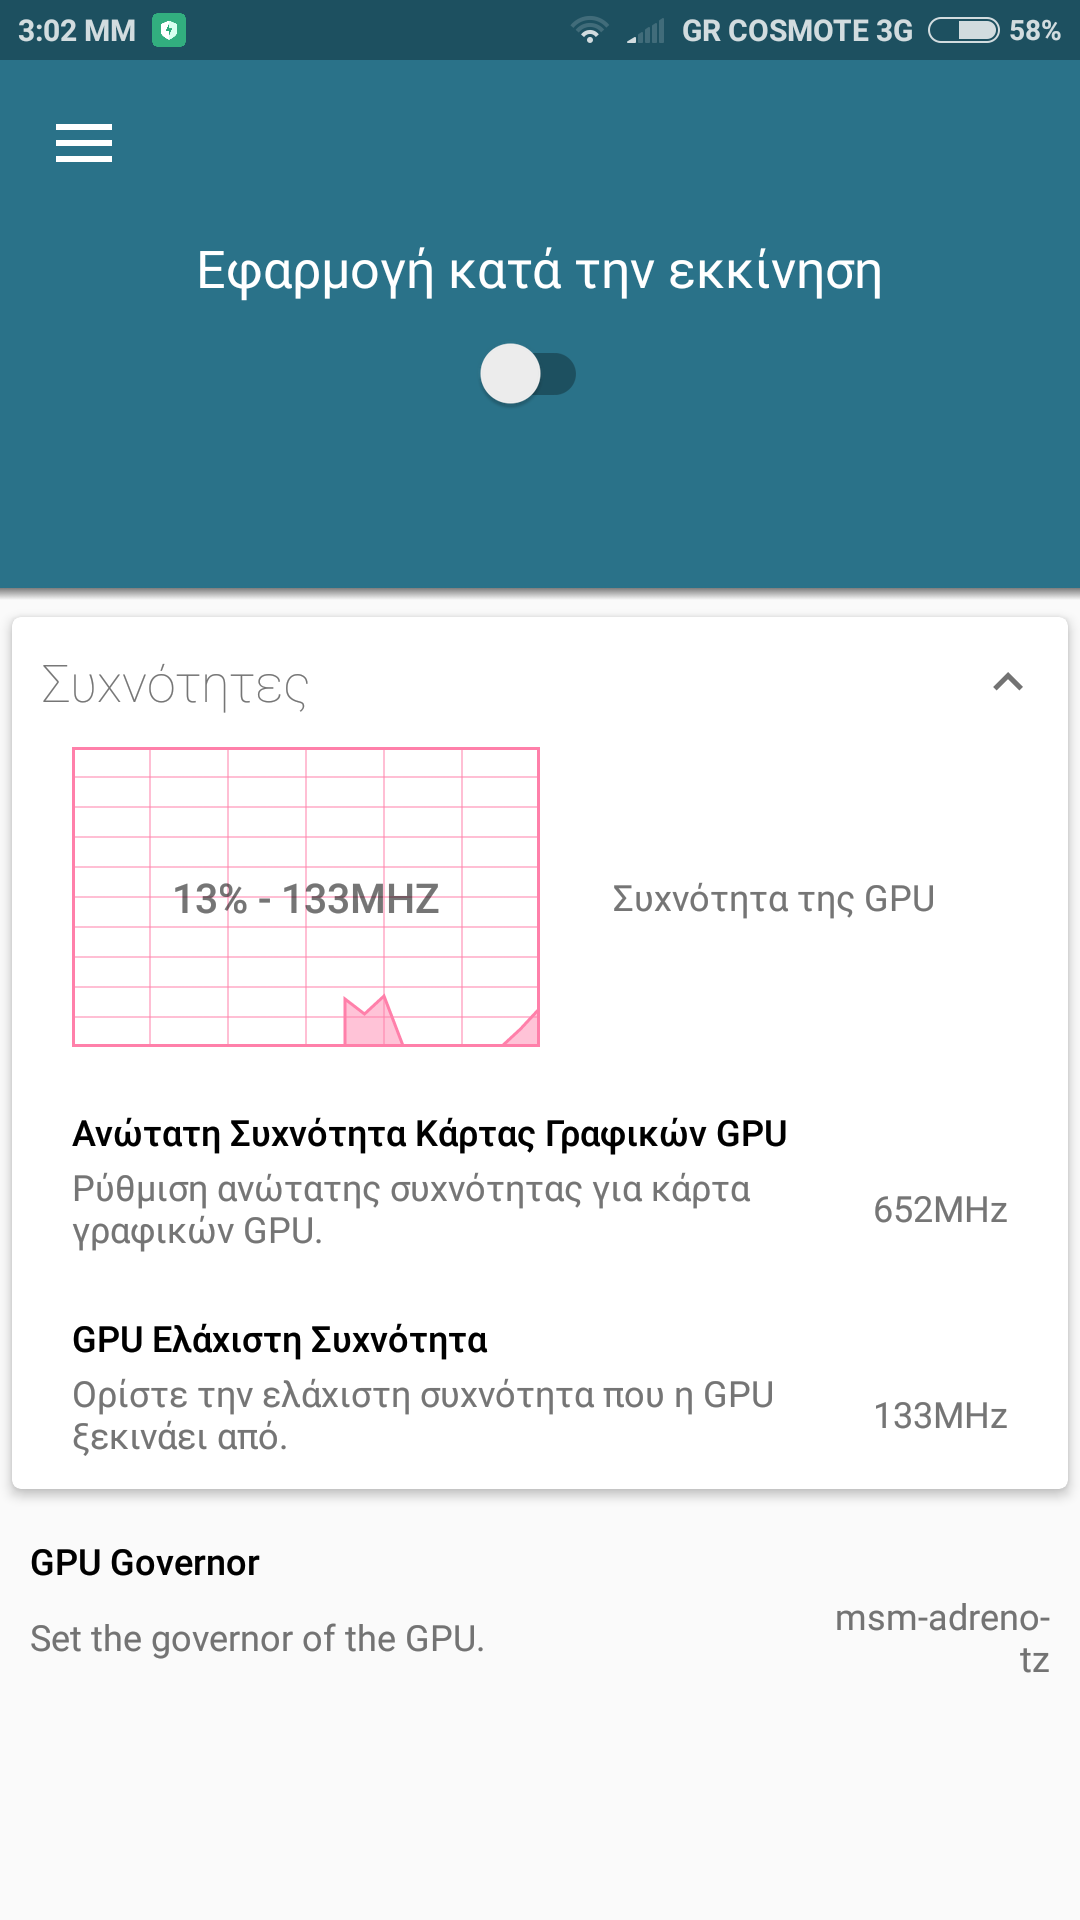Toggle the Εφαρμογή κατά την εκκίνηση switch
Viewport: 1080px width, 1920px height.
pyautogui.click(x=527, y=374)
